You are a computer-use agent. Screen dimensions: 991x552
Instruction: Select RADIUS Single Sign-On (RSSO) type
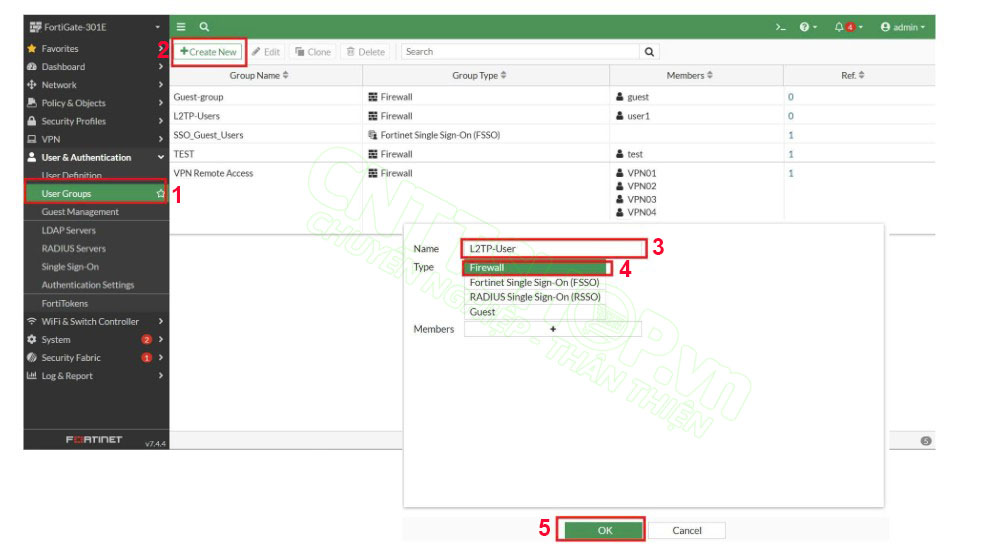(535, 297)
